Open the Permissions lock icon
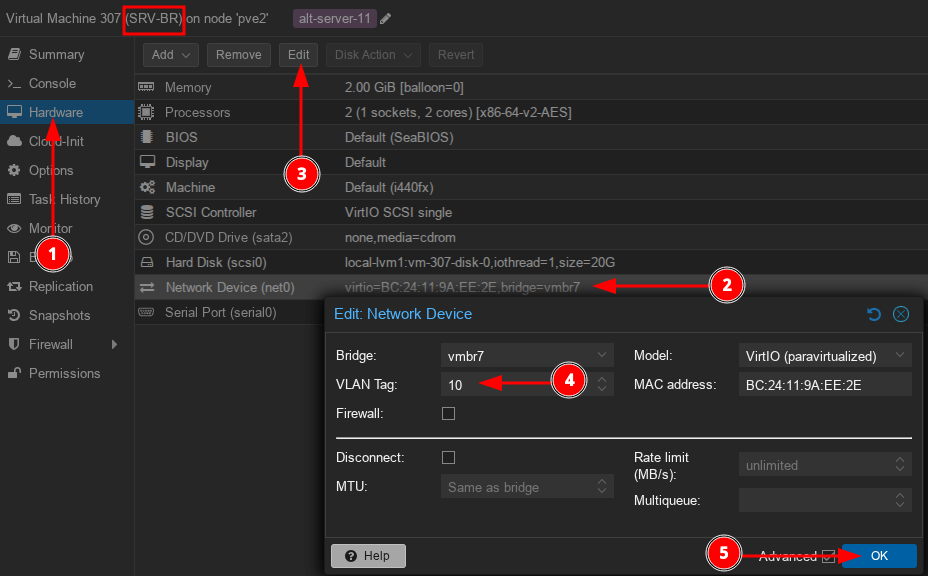The width and height of the screenshot is (928, 576). point(14,374)
